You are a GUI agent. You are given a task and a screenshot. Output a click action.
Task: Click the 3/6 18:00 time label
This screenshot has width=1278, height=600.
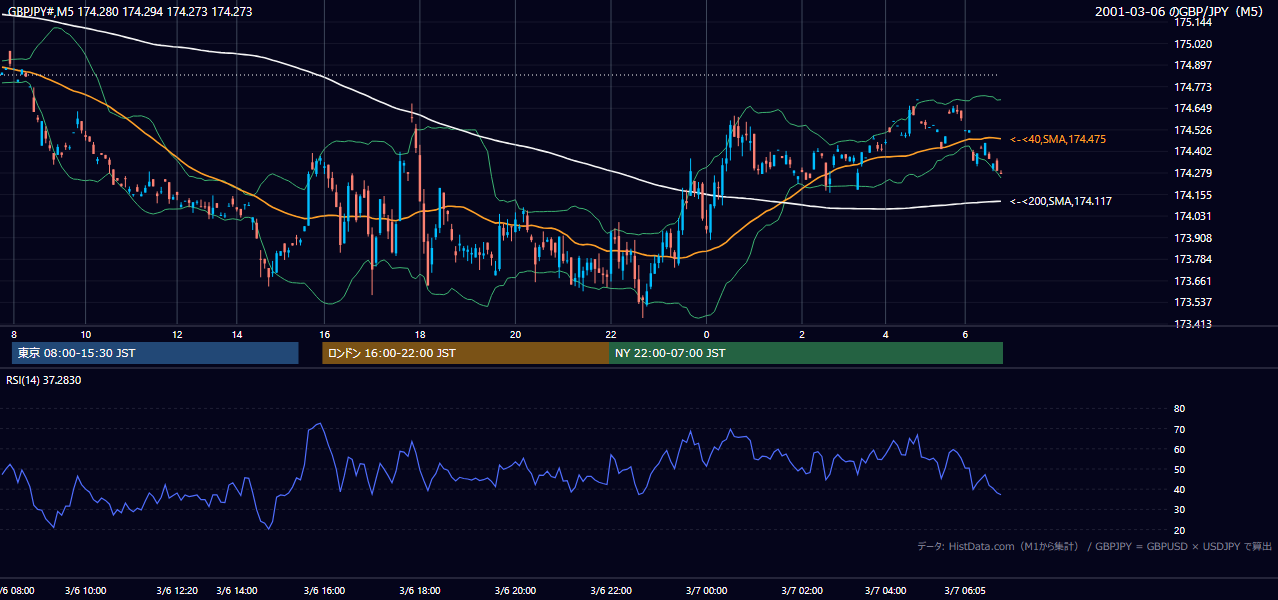(420, 590)
